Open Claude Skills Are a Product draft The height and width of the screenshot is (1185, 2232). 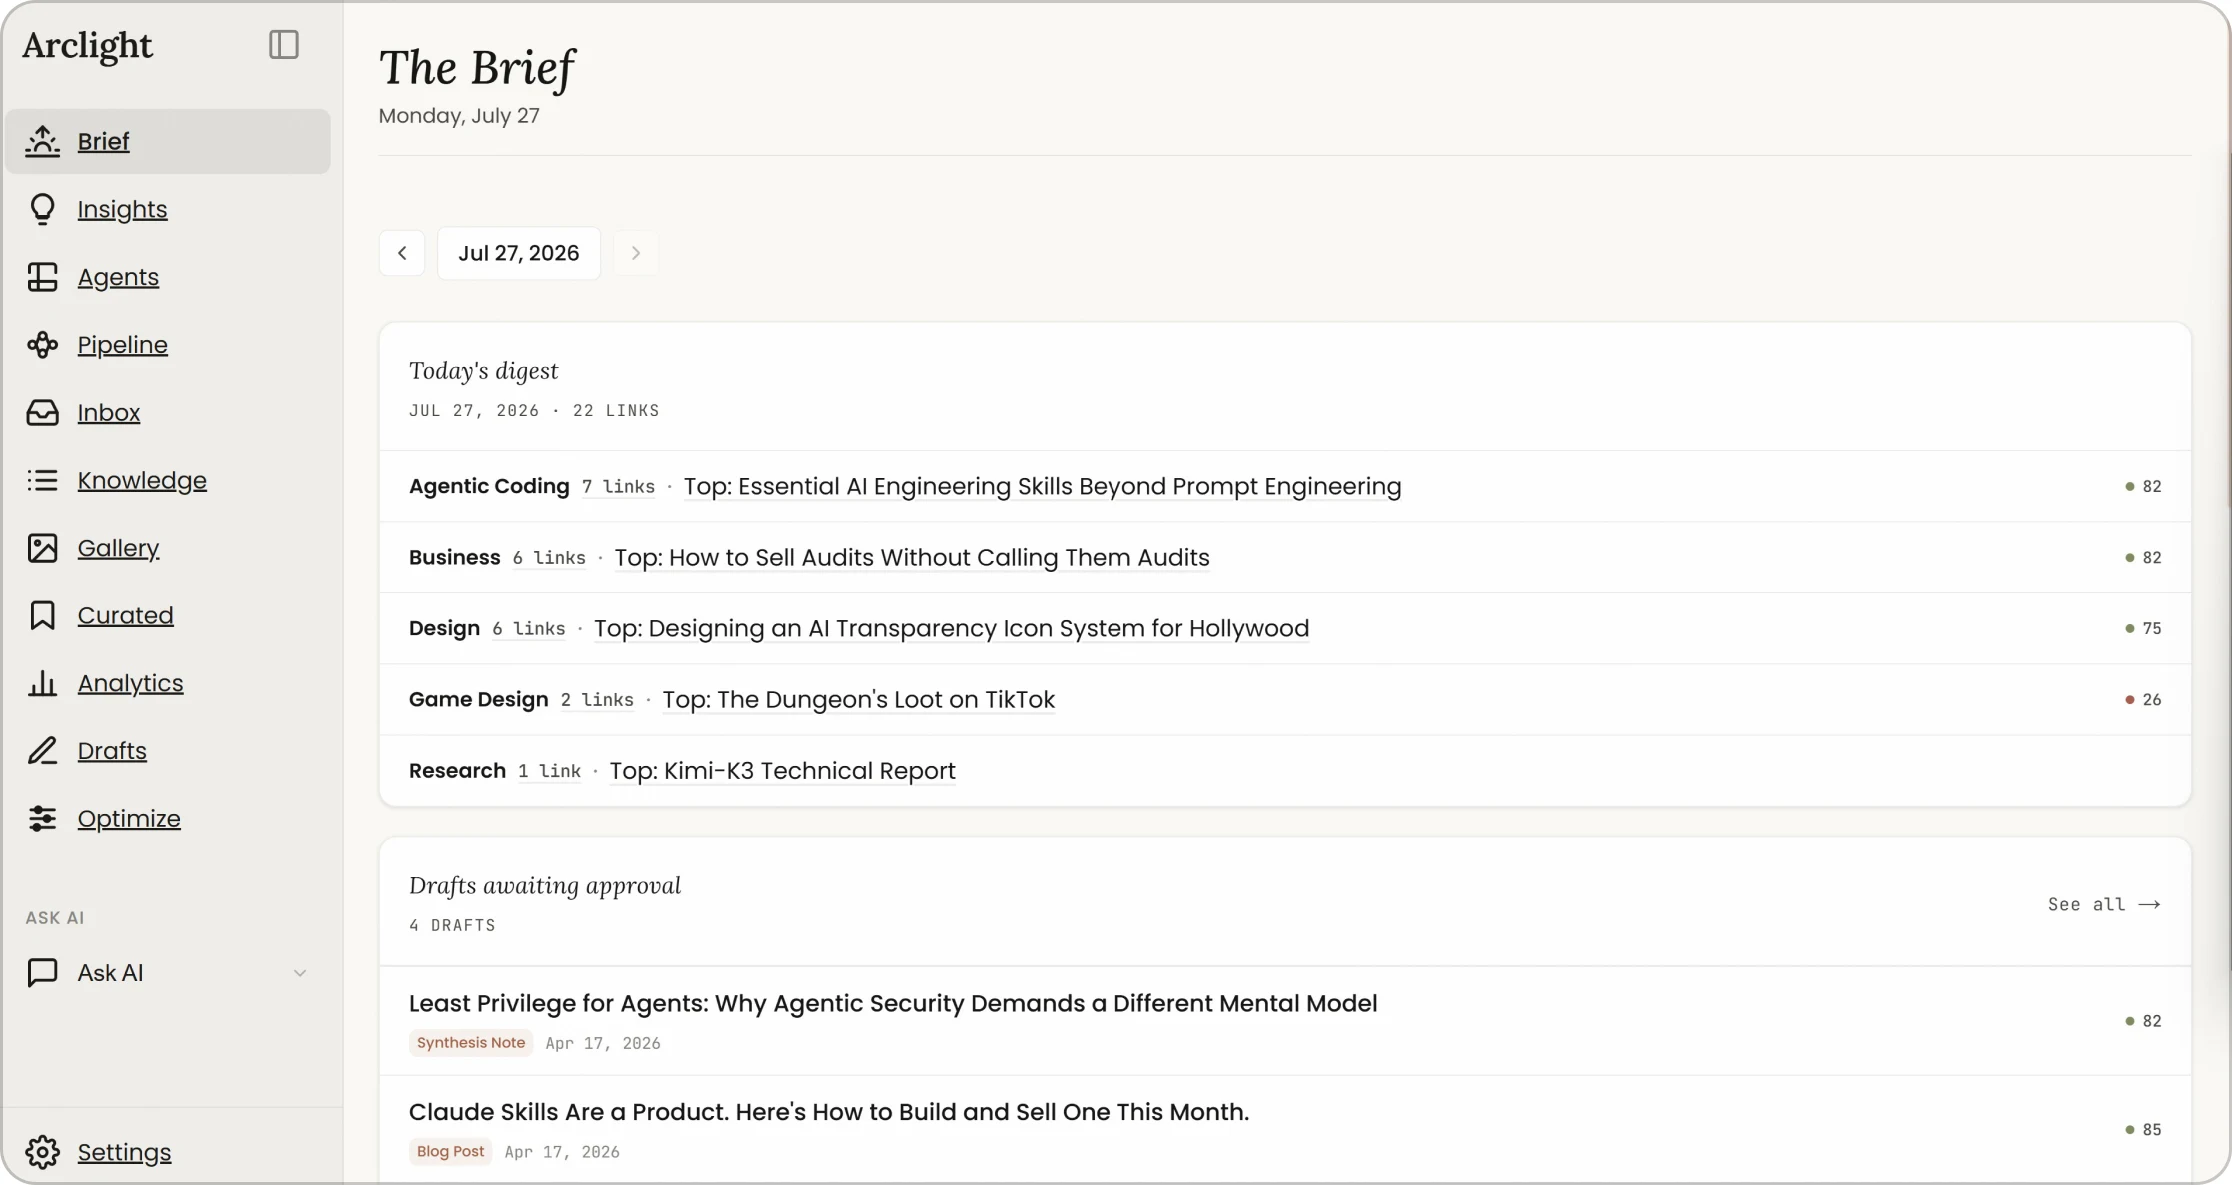[x=829, y=1112]
